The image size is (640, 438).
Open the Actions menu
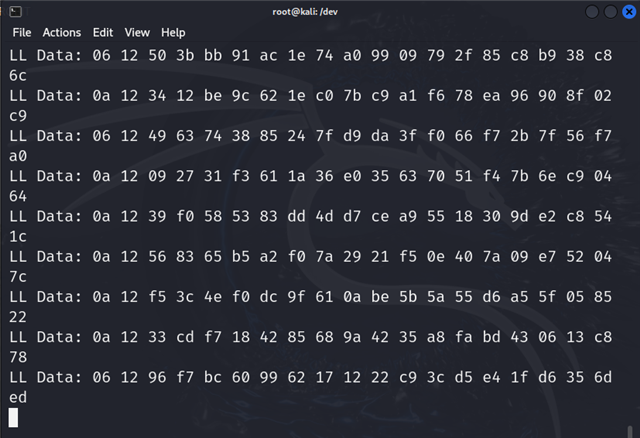pyautogui.click(x=62, y=33)
